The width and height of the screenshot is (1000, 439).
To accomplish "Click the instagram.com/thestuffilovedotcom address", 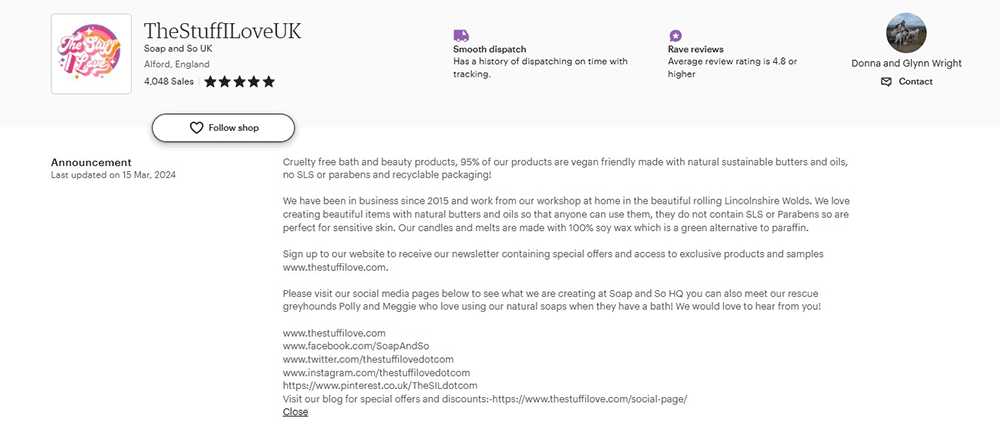I will 376,372.
